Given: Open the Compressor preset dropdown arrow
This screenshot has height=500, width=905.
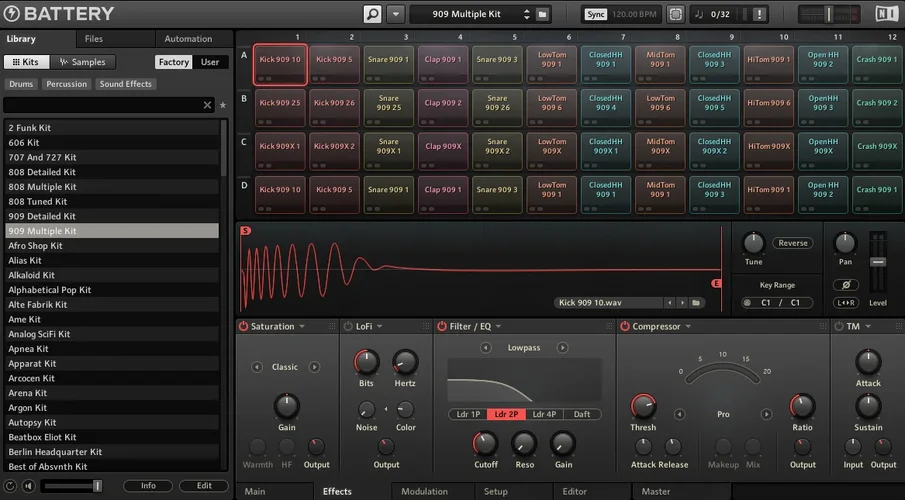Looking at the screenshot, I should click(690, 326).
